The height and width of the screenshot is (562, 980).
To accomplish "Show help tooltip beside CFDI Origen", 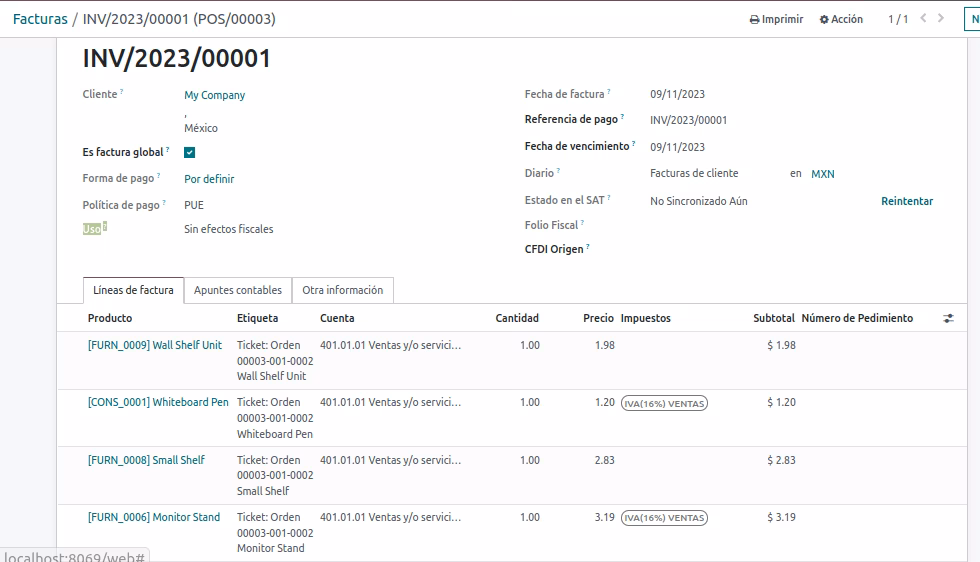I will [588, 246].
